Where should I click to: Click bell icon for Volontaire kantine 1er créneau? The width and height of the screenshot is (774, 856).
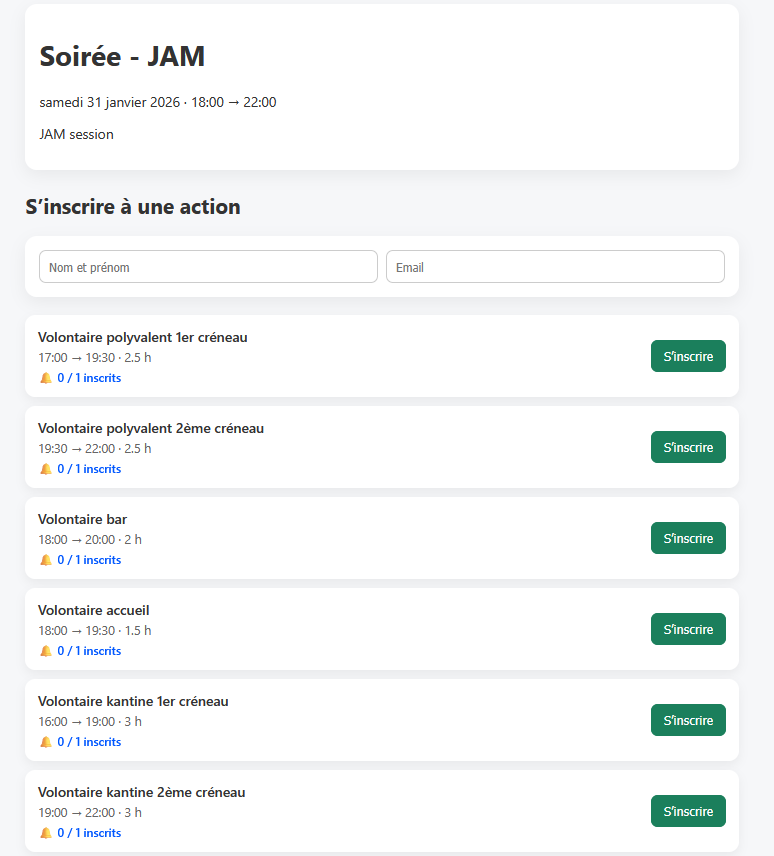[45, 742]
